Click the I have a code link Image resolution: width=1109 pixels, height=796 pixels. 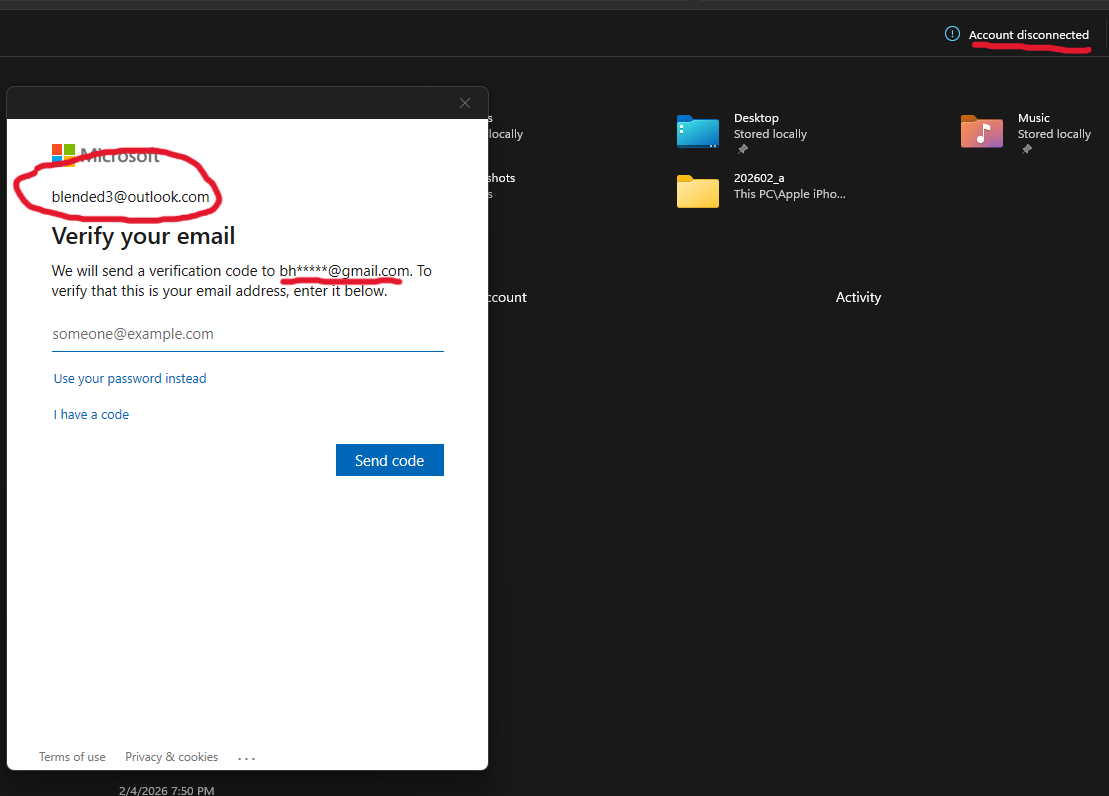pos(91,415)
